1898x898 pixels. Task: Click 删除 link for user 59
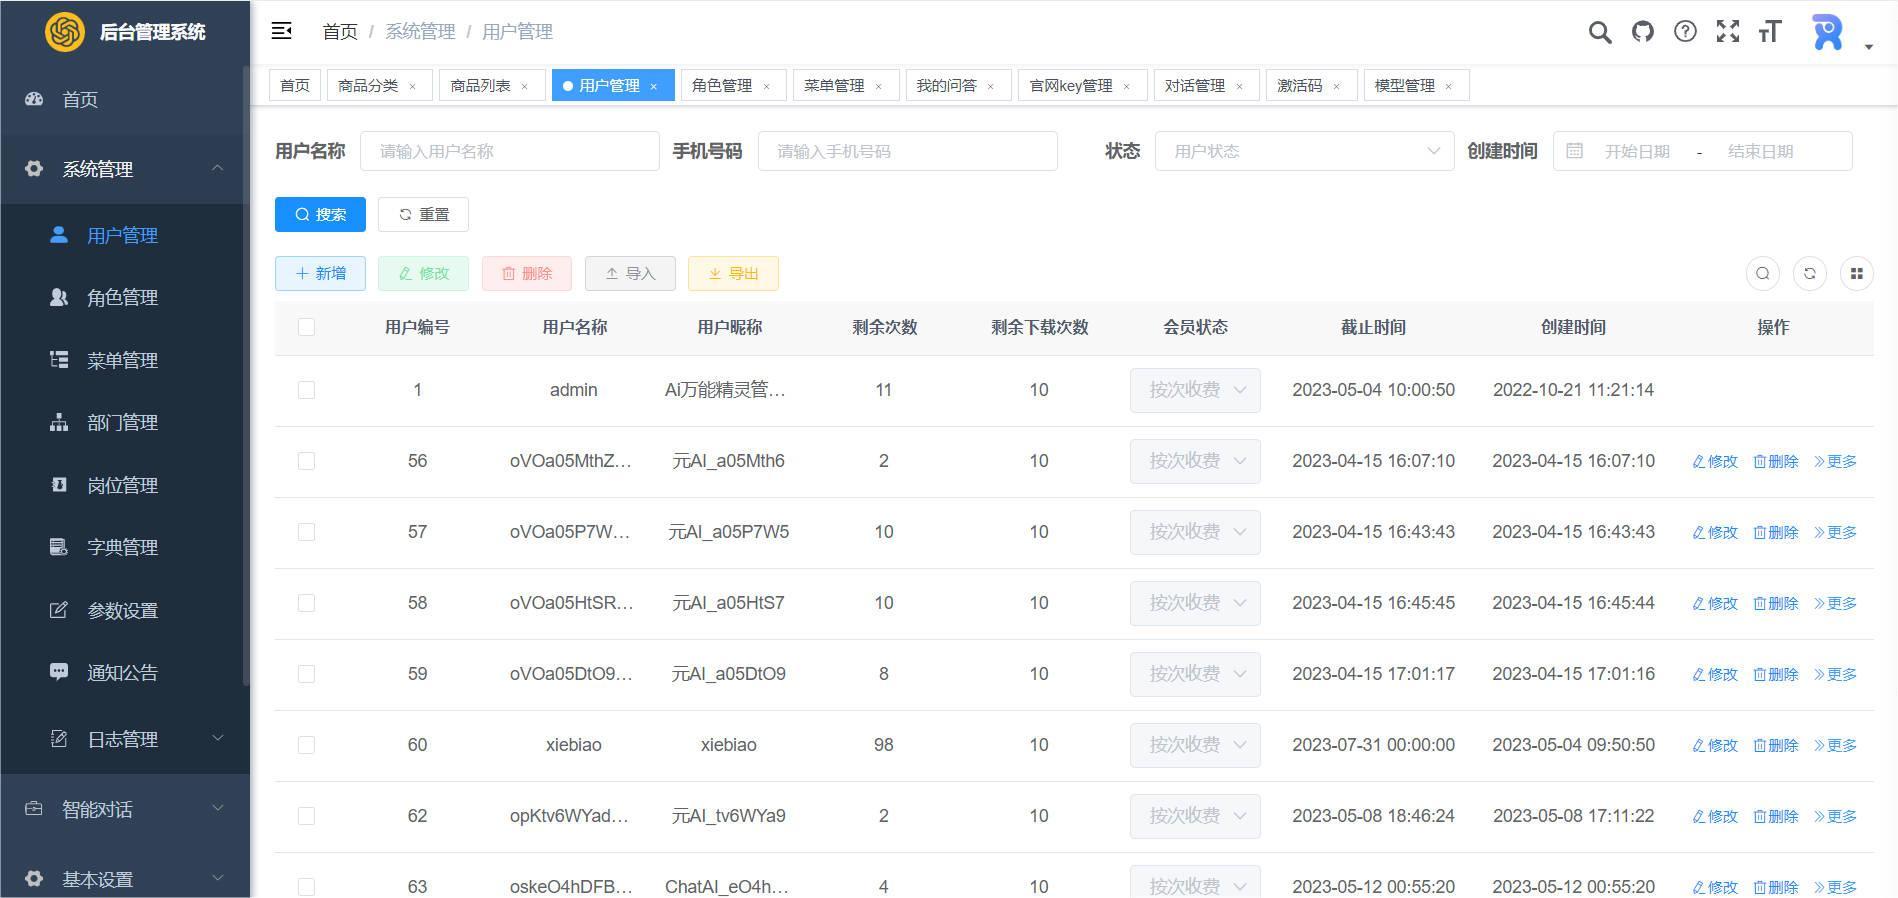(1776, 674)
